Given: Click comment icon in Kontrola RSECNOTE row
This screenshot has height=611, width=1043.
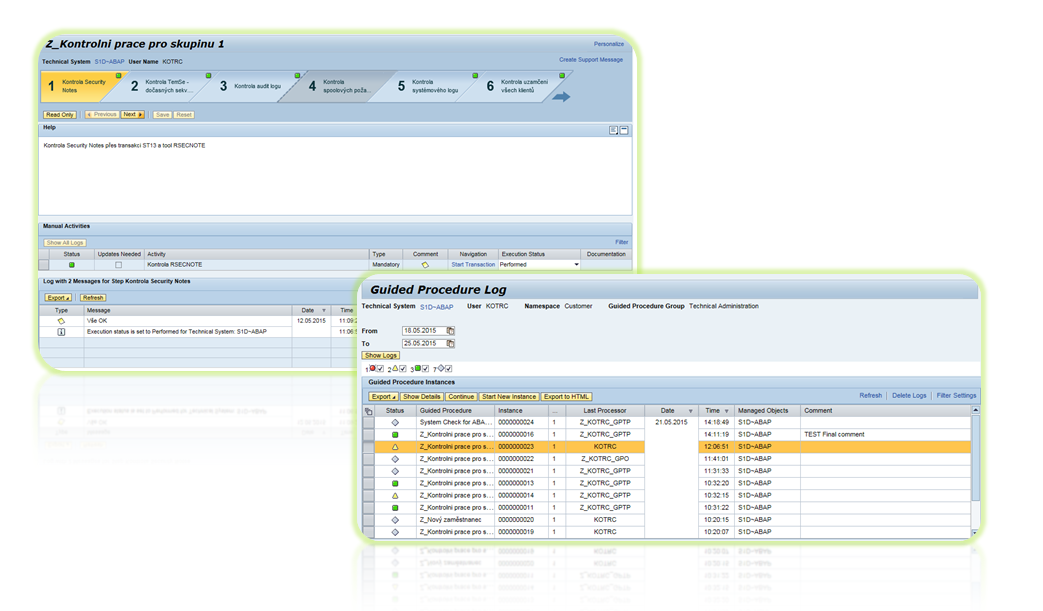Looking at the screenshot, I should 425,265.
